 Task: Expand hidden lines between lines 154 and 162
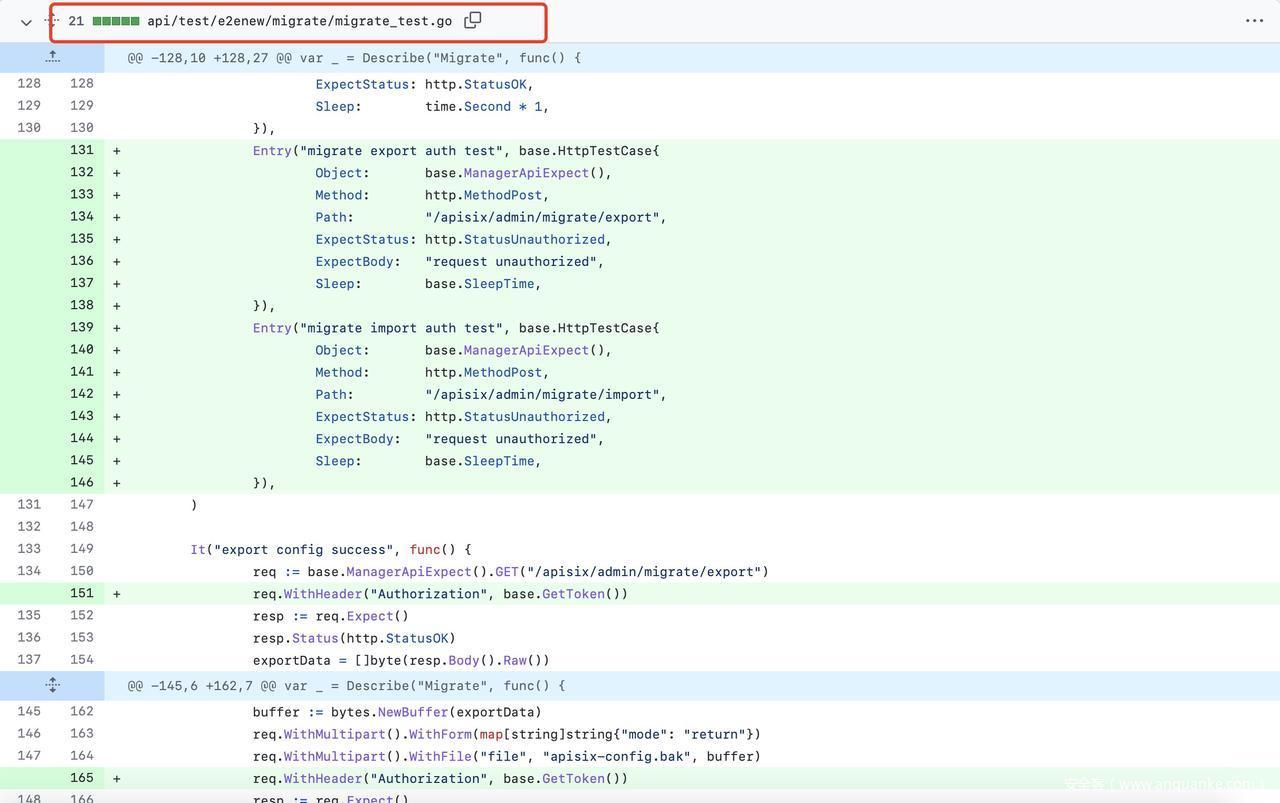[x=52, y=686]
